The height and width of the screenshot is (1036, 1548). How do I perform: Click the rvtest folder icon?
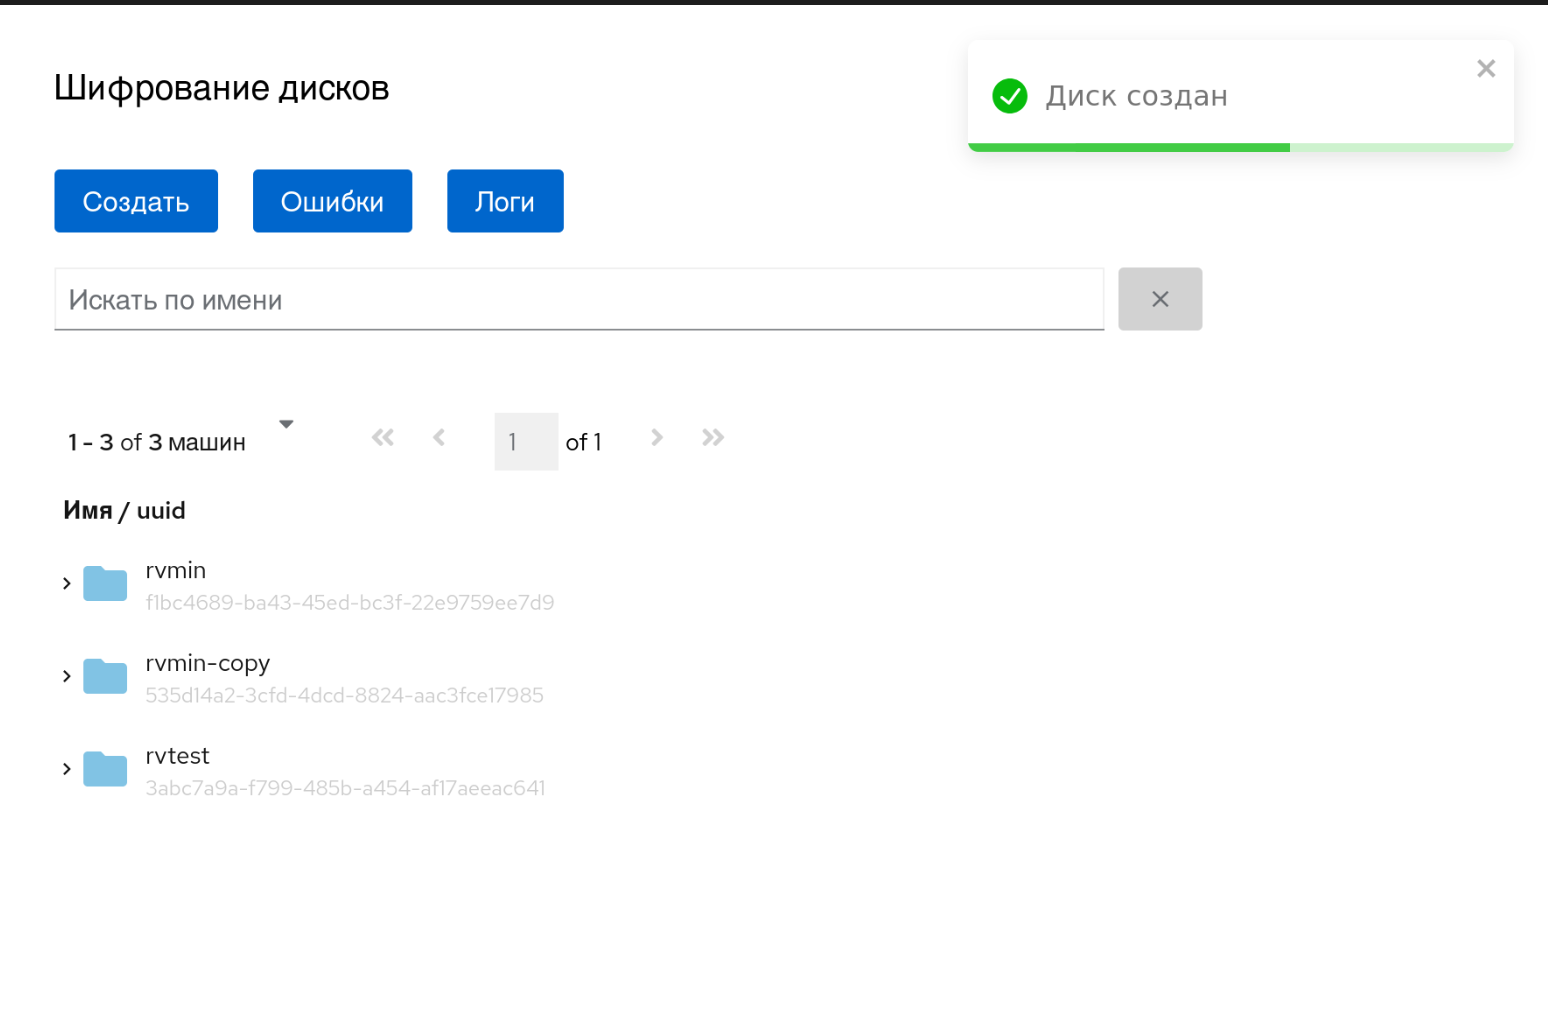tap(105, 770)
